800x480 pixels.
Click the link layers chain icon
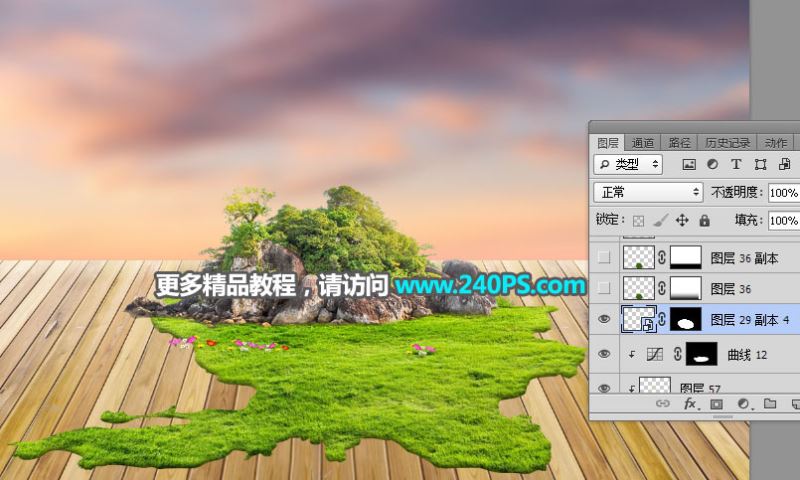(x=662, y=404)
